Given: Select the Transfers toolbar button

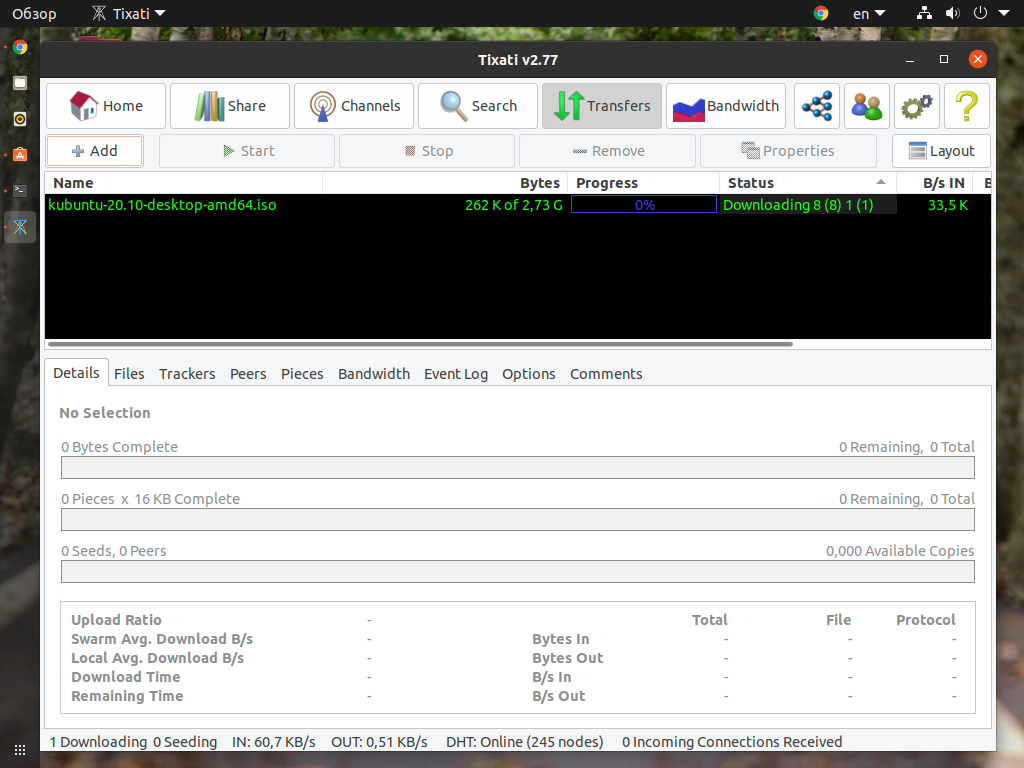Looking at the screenshot, I should 602,106.
